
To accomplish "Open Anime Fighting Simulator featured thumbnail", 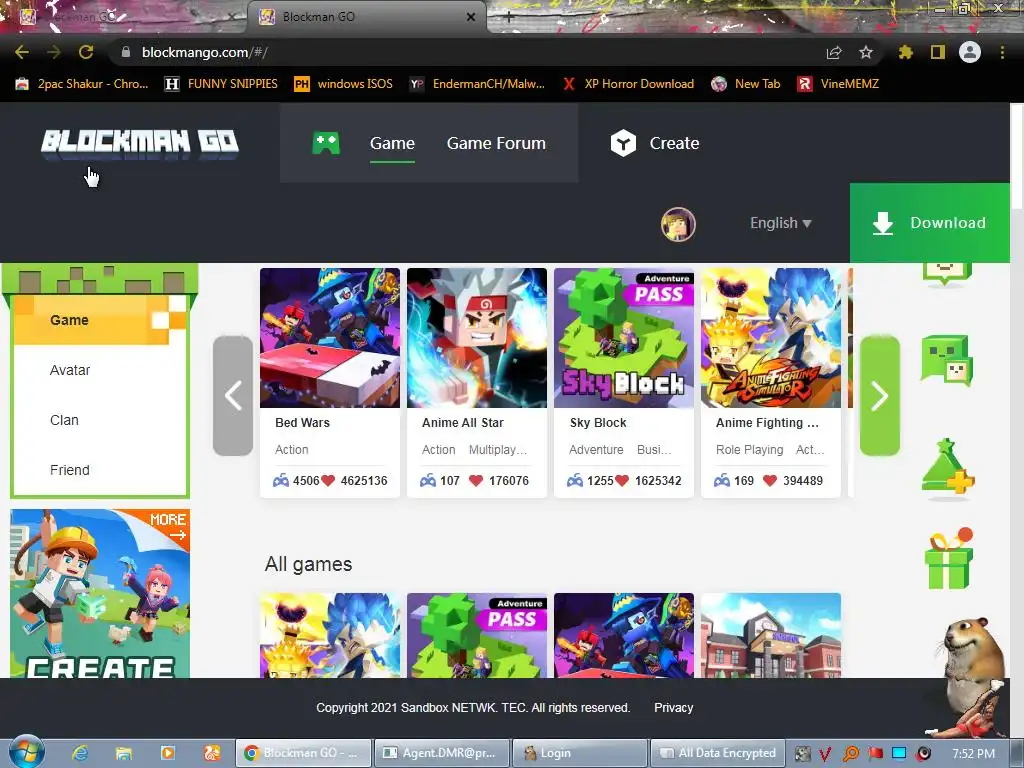I will tap(771, 338).
